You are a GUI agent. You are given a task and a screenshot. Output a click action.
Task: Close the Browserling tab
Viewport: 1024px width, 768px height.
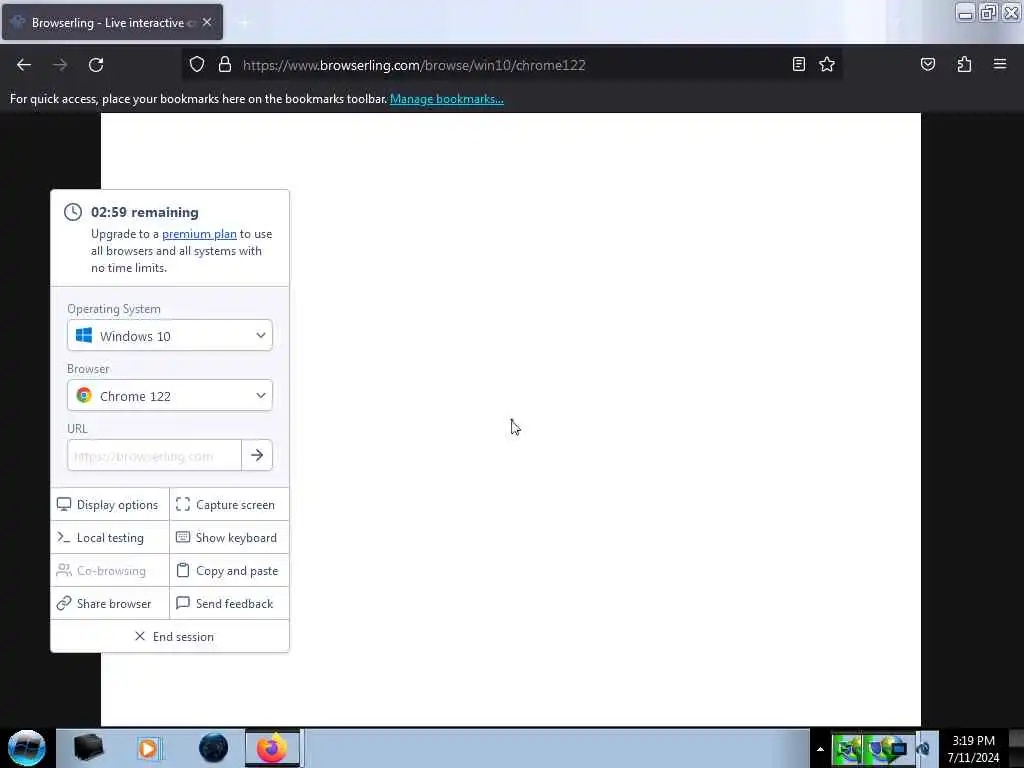(x=207, y=22)
